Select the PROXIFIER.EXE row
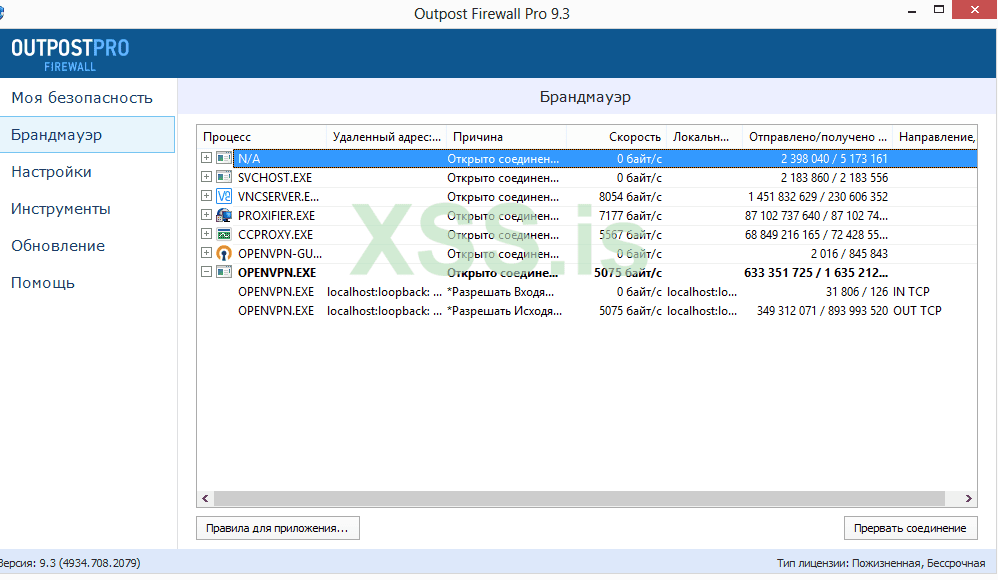 (587, 216)
